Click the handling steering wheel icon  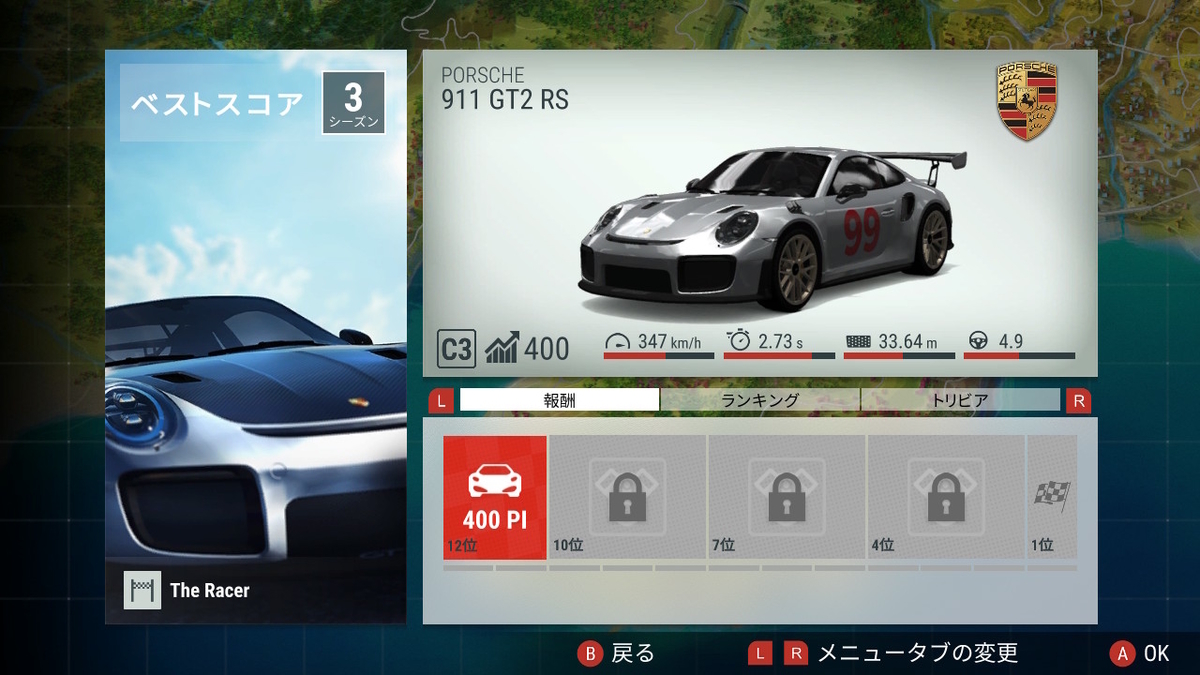978,341
